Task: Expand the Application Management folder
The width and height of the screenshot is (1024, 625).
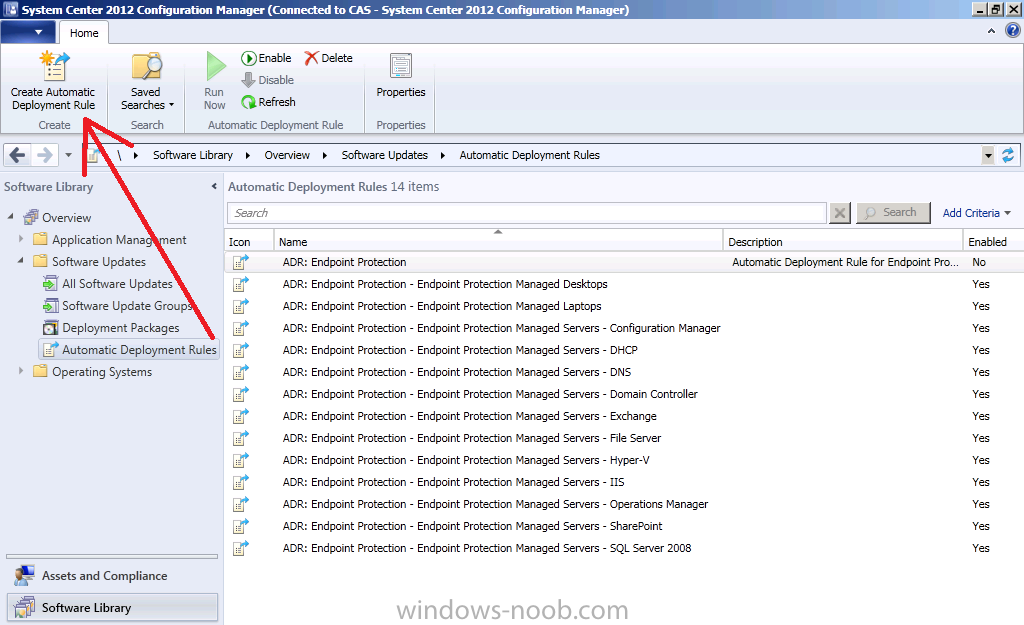Action: pyautogui.click(x=21, y=239)
